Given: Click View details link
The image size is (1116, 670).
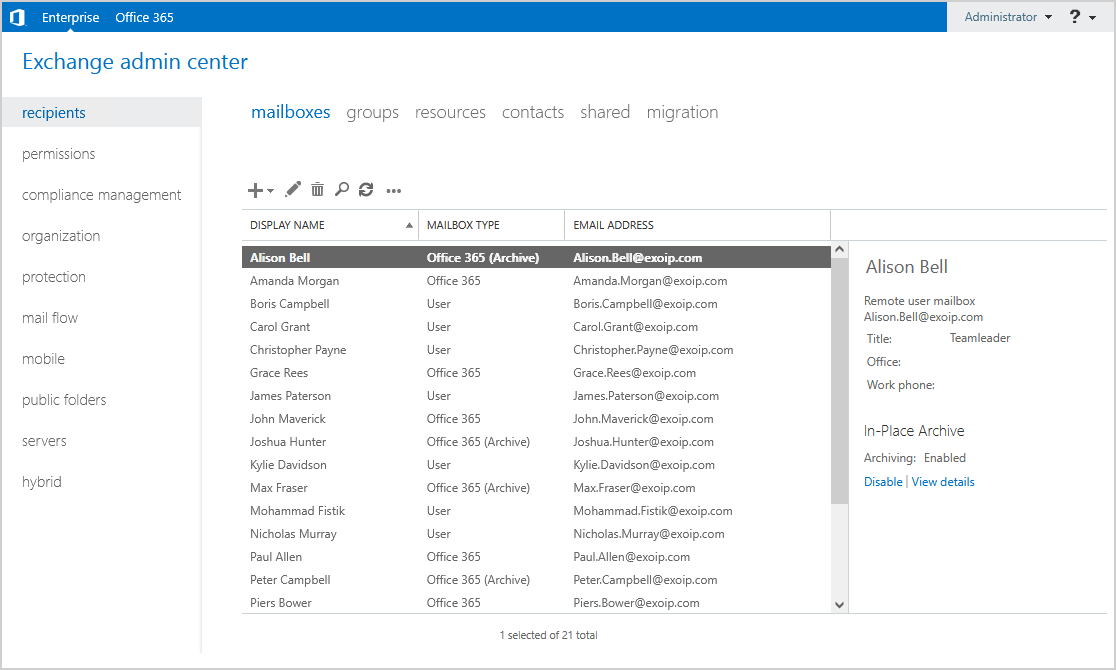Looking at the screenshot, I should (943, 482).
